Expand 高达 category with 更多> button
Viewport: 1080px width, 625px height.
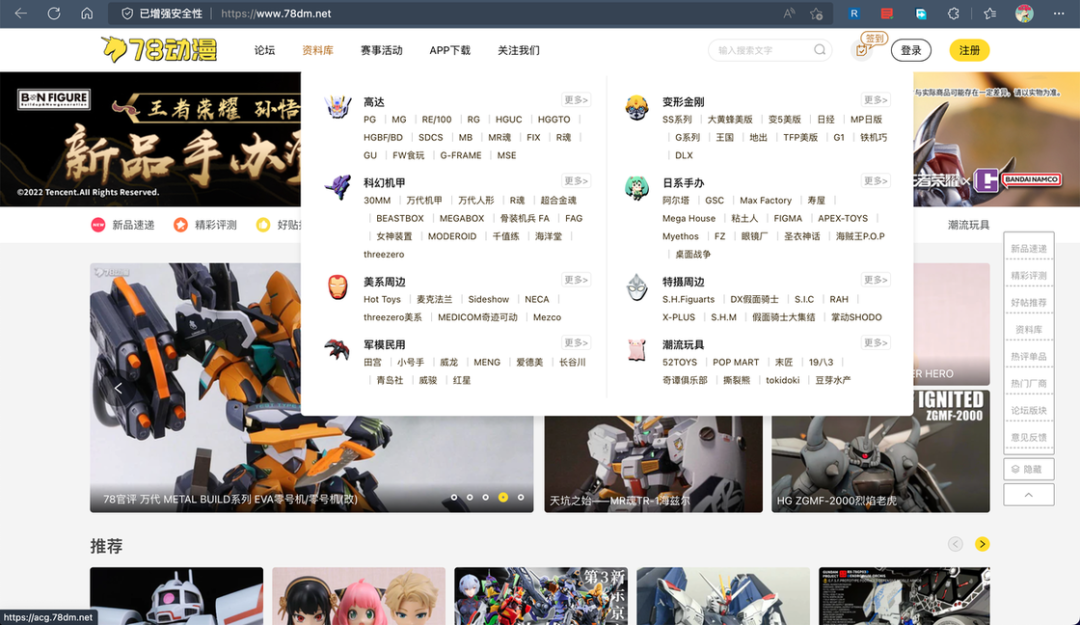click(576, 100)
